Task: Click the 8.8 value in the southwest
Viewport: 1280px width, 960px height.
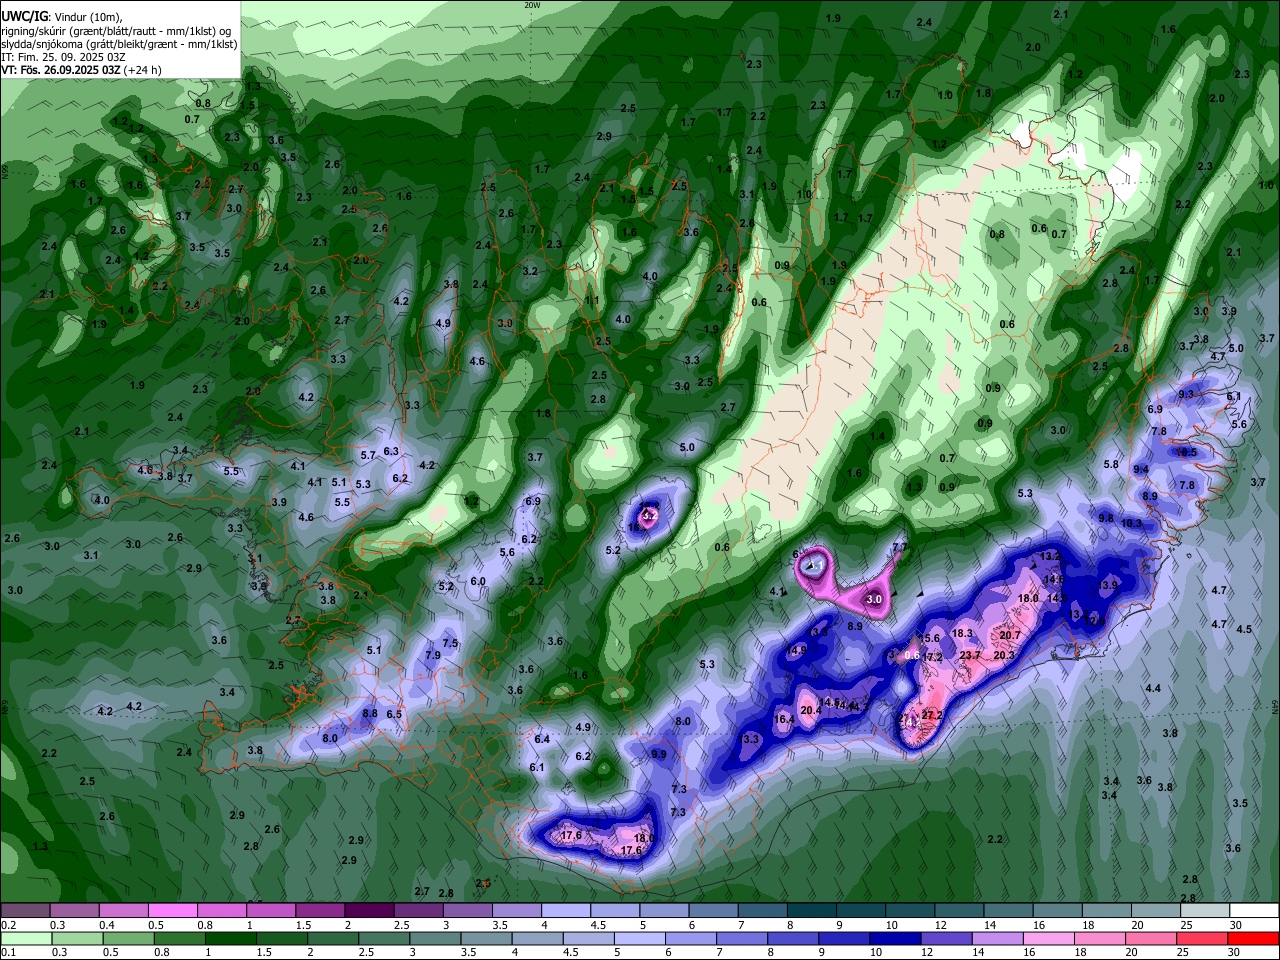Action: 370,713
